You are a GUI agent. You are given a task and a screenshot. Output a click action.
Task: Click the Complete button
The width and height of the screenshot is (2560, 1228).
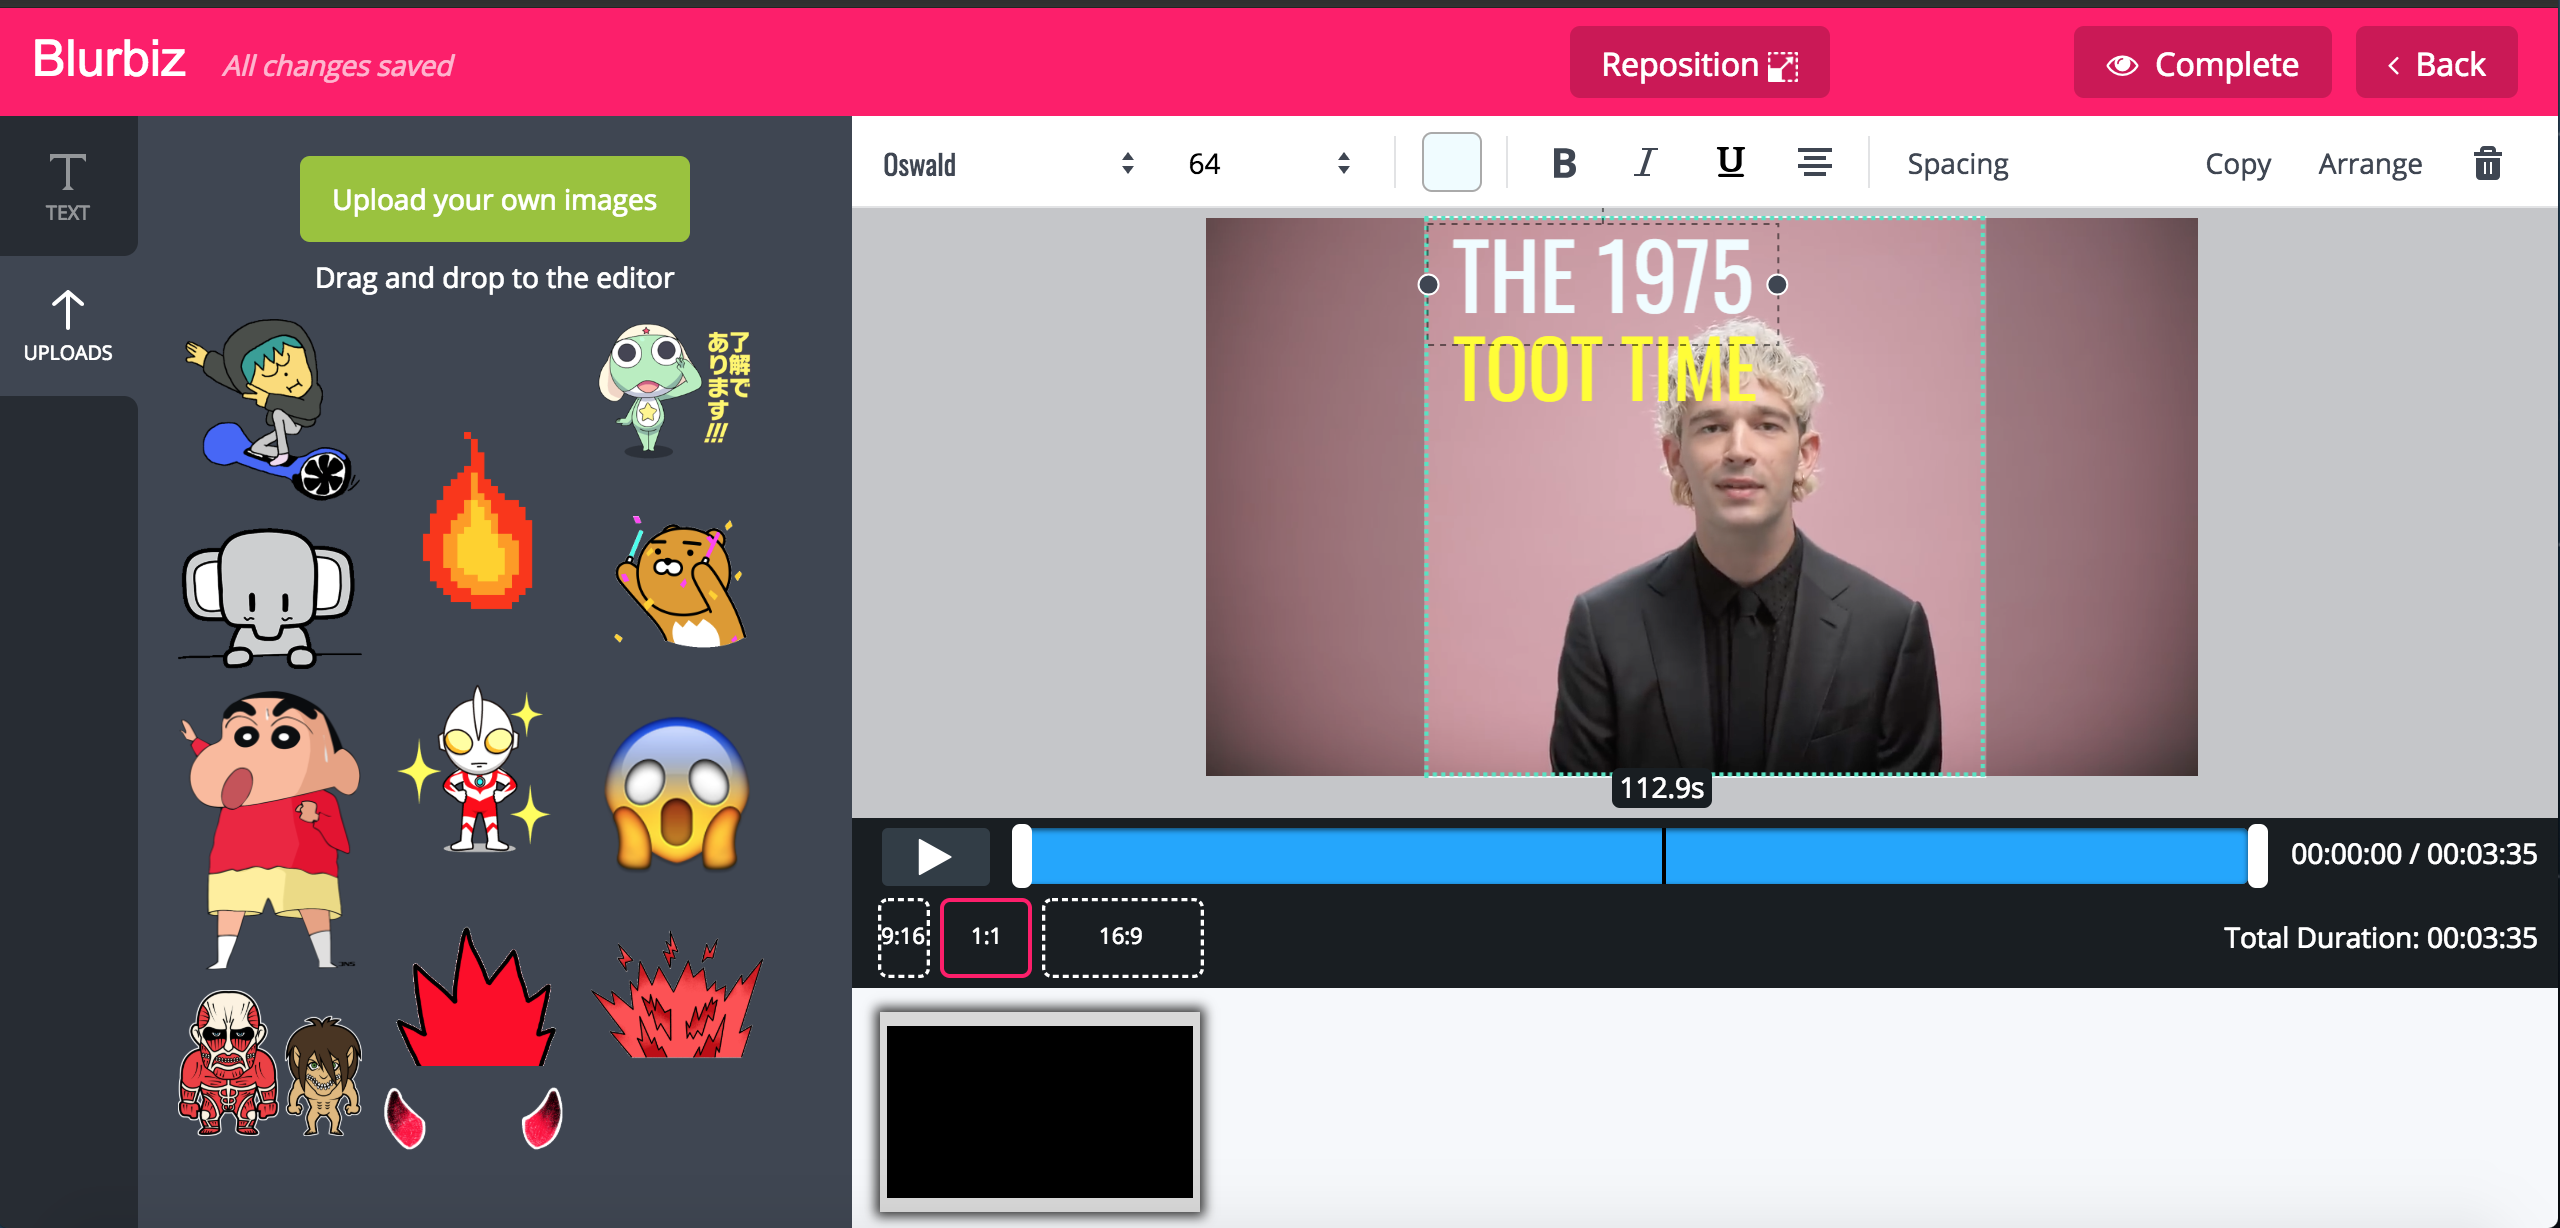pos(2202,64)
